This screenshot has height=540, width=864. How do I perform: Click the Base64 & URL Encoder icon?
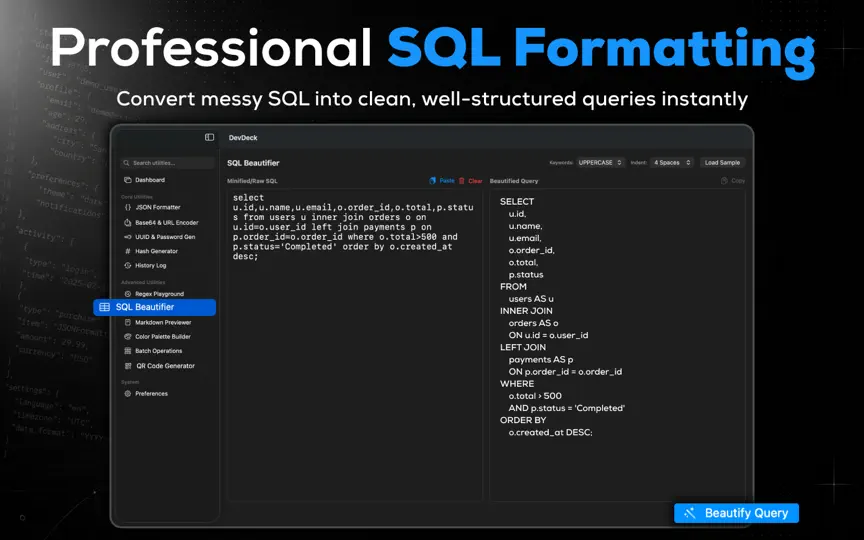tap(128, 223)
